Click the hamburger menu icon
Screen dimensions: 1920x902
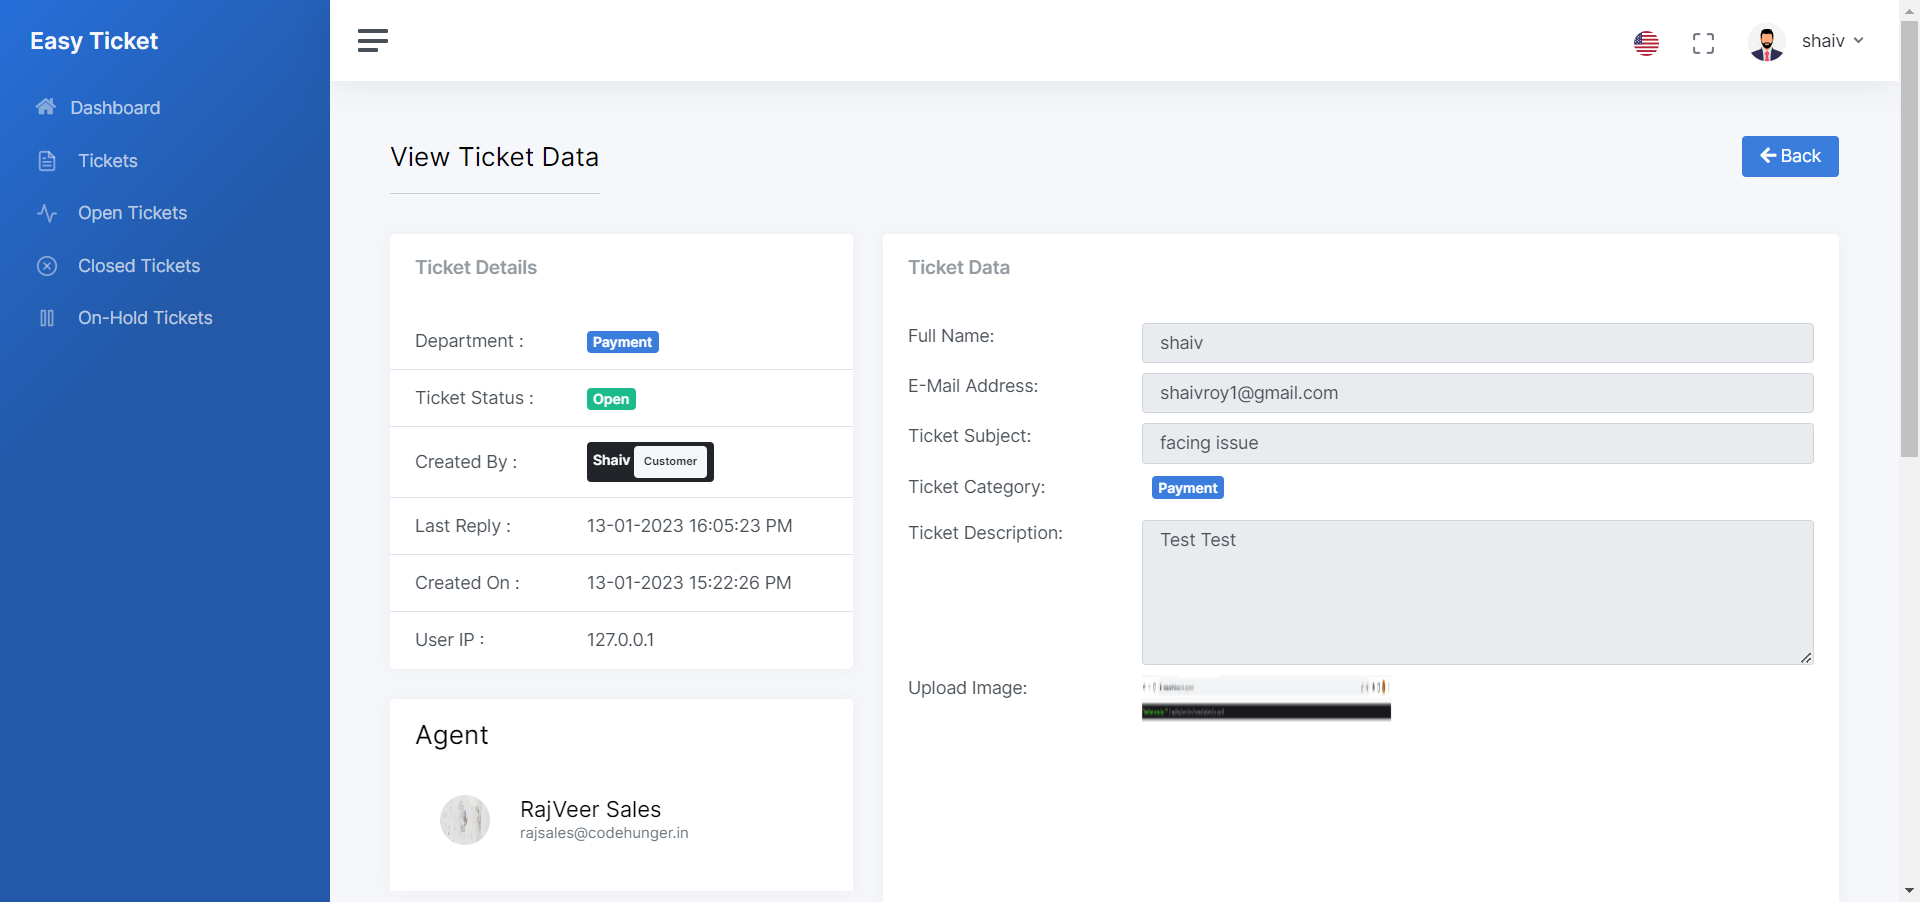(x=372, y=41)
